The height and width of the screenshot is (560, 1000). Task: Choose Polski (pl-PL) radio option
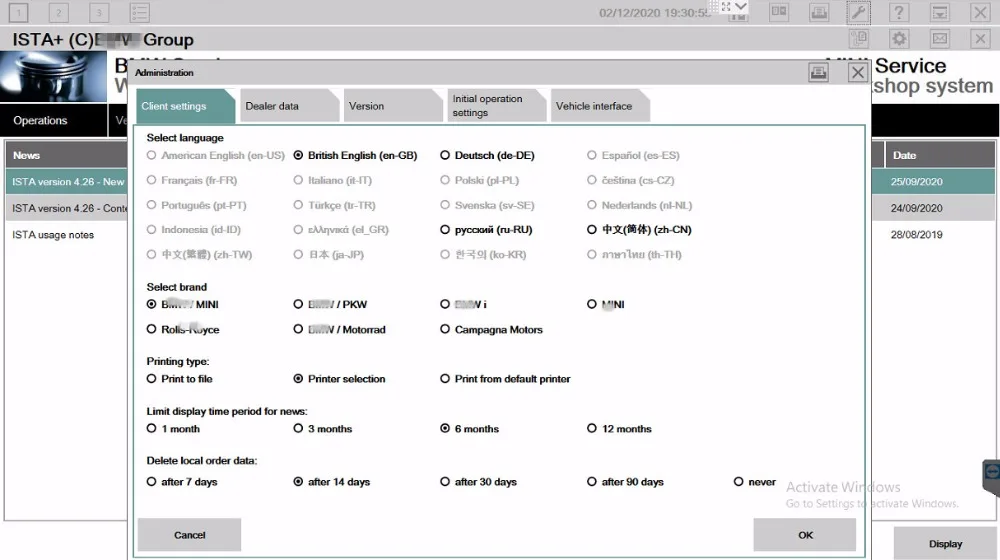pyautogui.click(x=480, y=181)
